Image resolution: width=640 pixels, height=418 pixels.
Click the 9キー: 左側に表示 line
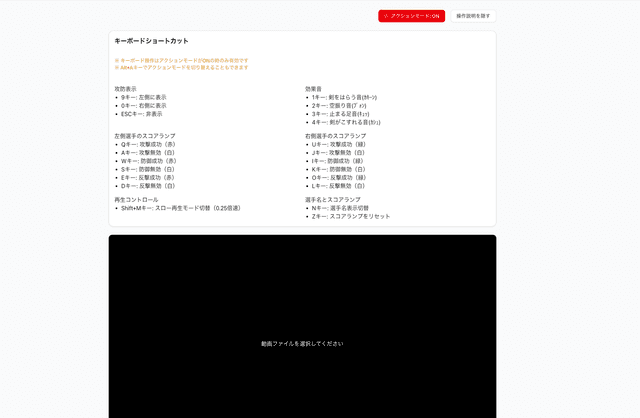point(144,97)
